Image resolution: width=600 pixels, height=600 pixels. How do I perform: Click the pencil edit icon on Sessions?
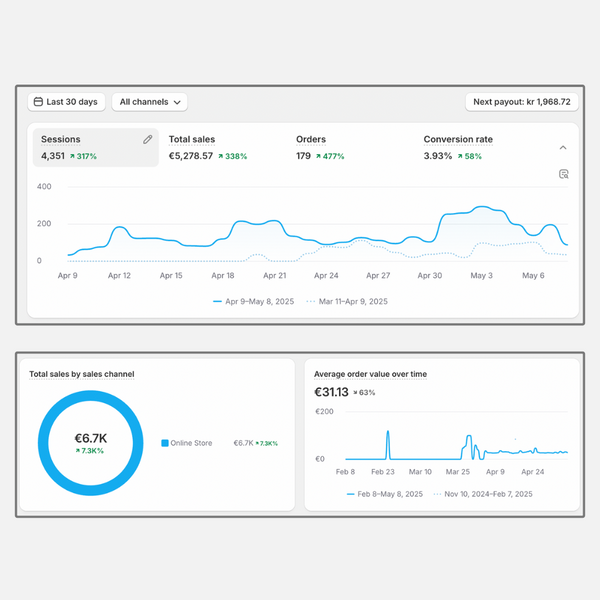(x=147, y=140)
